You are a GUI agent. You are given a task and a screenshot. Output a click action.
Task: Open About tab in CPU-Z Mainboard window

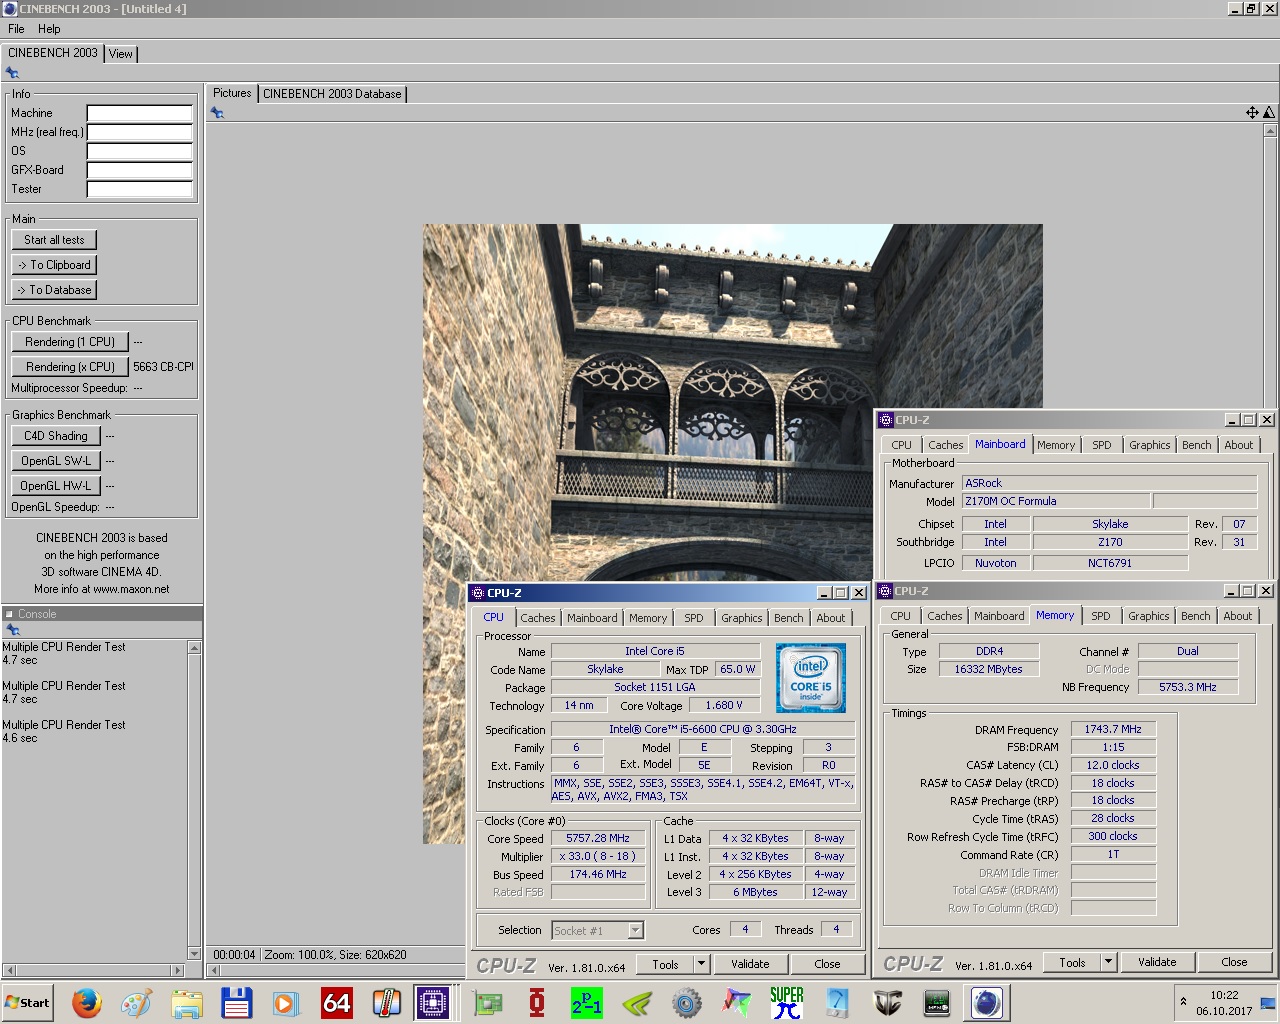click(x=1239, y=445)
